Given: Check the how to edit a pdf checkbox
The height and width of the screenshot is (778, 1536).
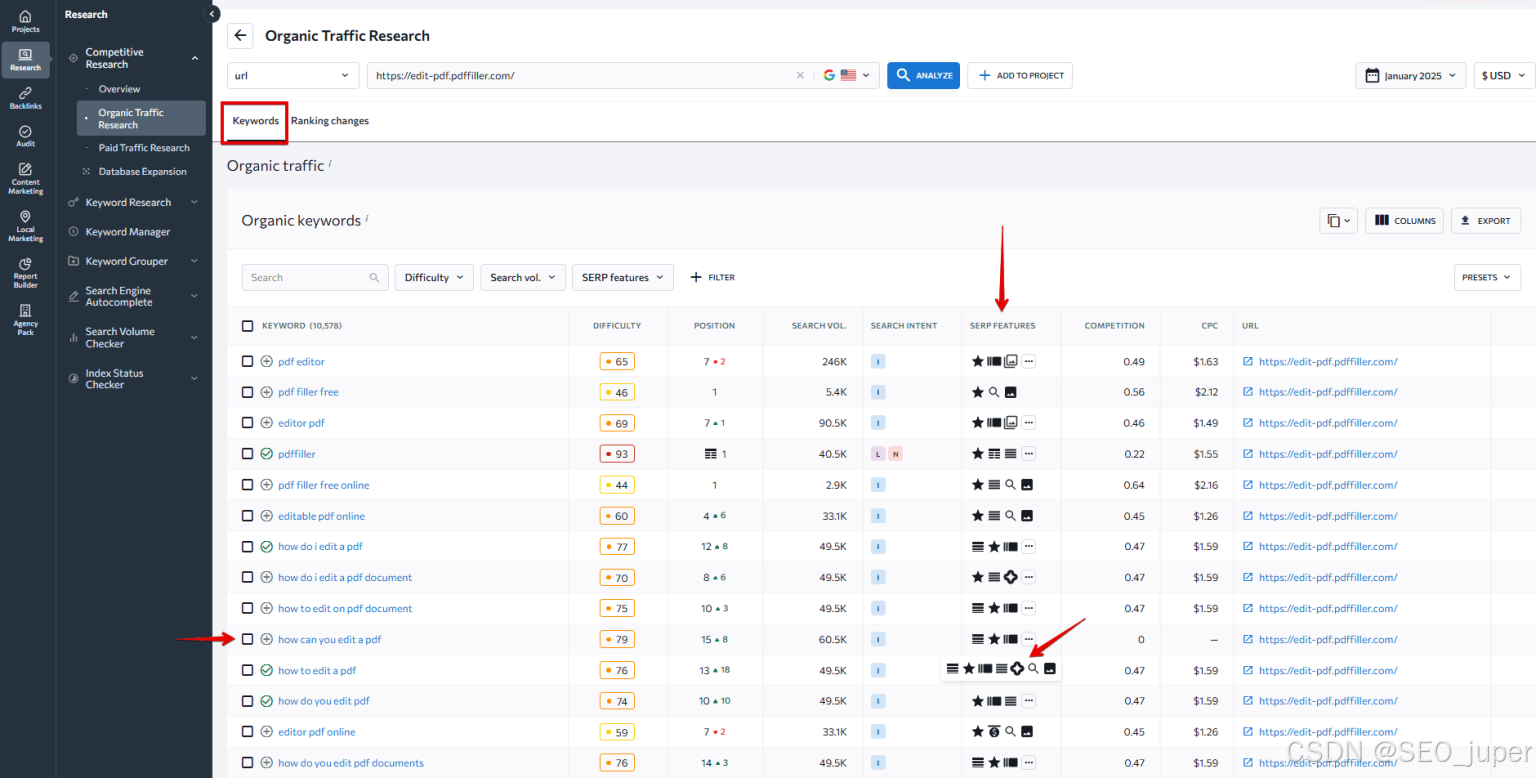Looking at the screenshot, I should tap(248, 670).
